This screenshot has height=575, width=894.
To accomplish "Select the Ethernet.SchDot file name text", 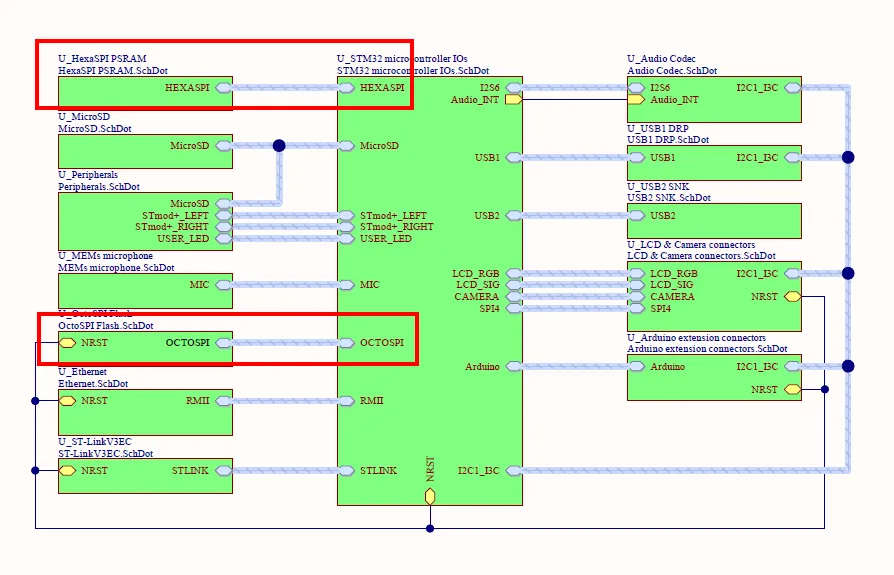I will tap(93, 384).
